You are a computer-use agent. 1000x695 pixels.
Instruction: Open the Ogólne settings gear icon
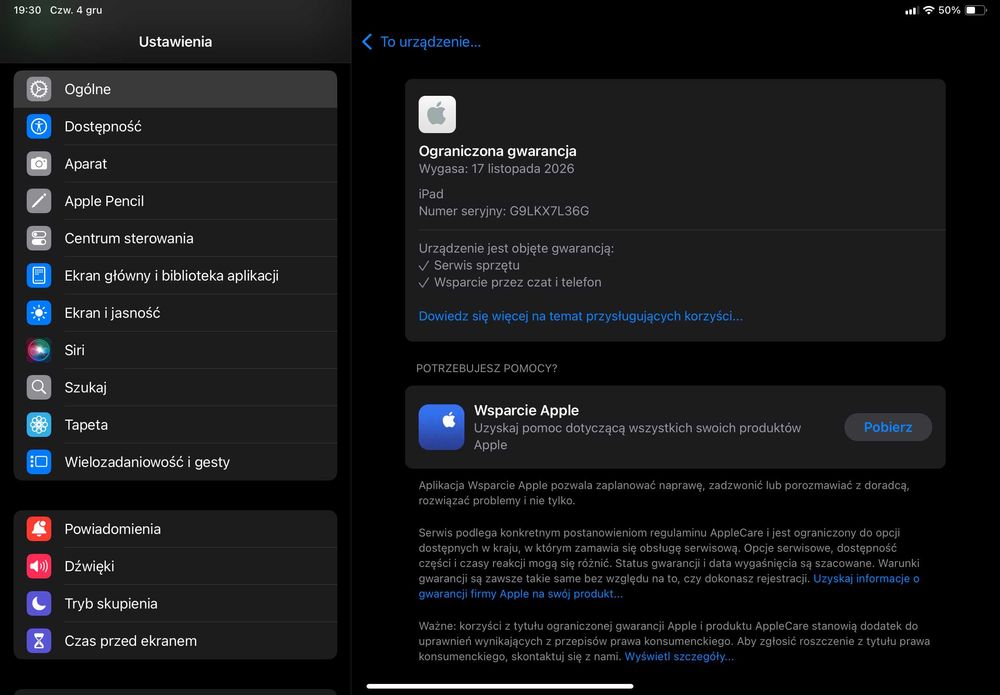pos(39,89)
